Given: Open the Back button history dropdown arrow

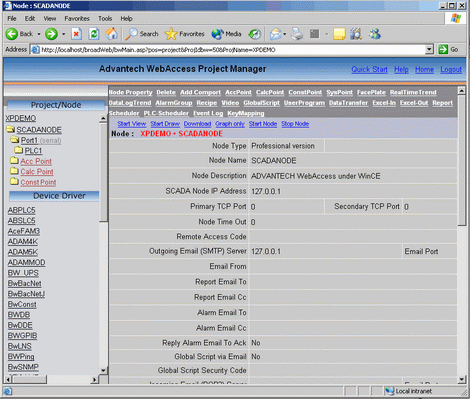Looking at the screenshot, I should [39, 34].
